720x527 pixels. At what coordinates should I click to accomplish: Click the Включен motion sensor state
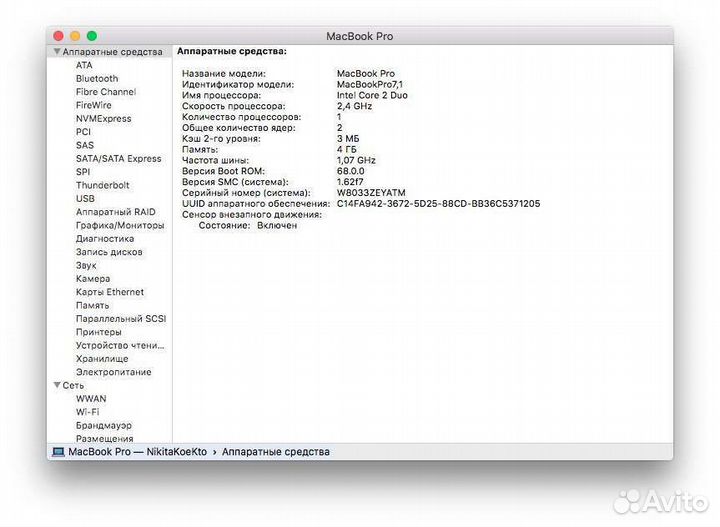[277, 225]
